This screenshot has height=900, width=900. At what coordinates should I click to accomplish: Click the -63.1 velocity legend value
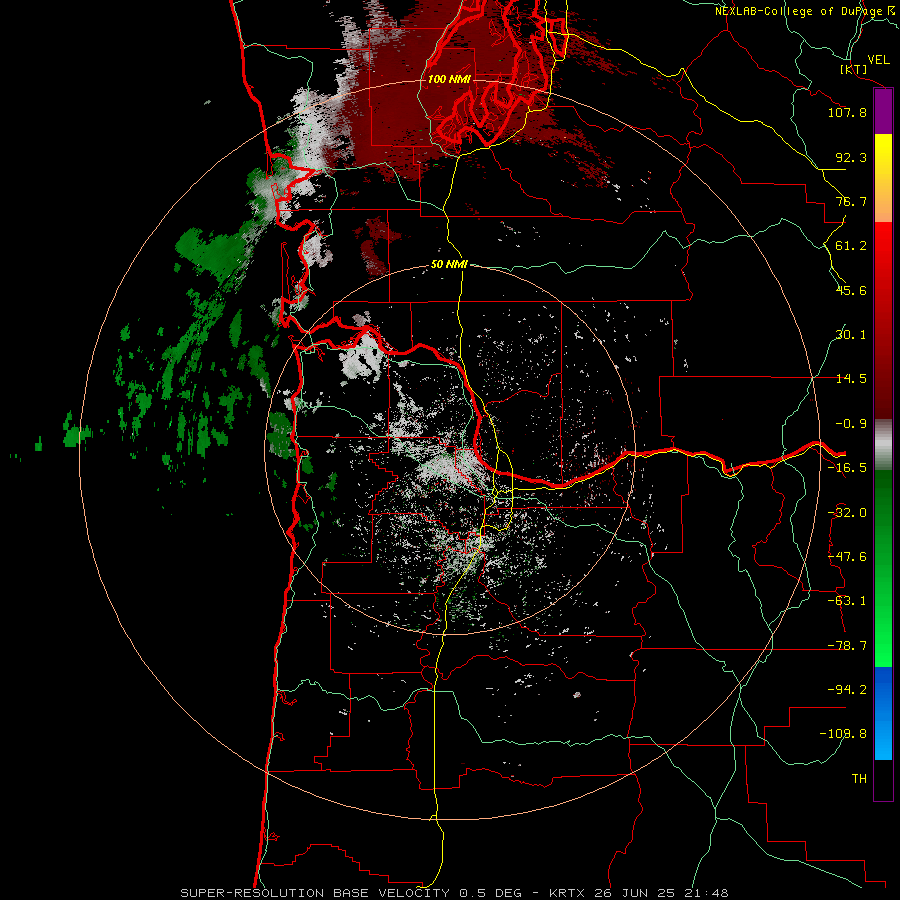(x=847, y=601)
